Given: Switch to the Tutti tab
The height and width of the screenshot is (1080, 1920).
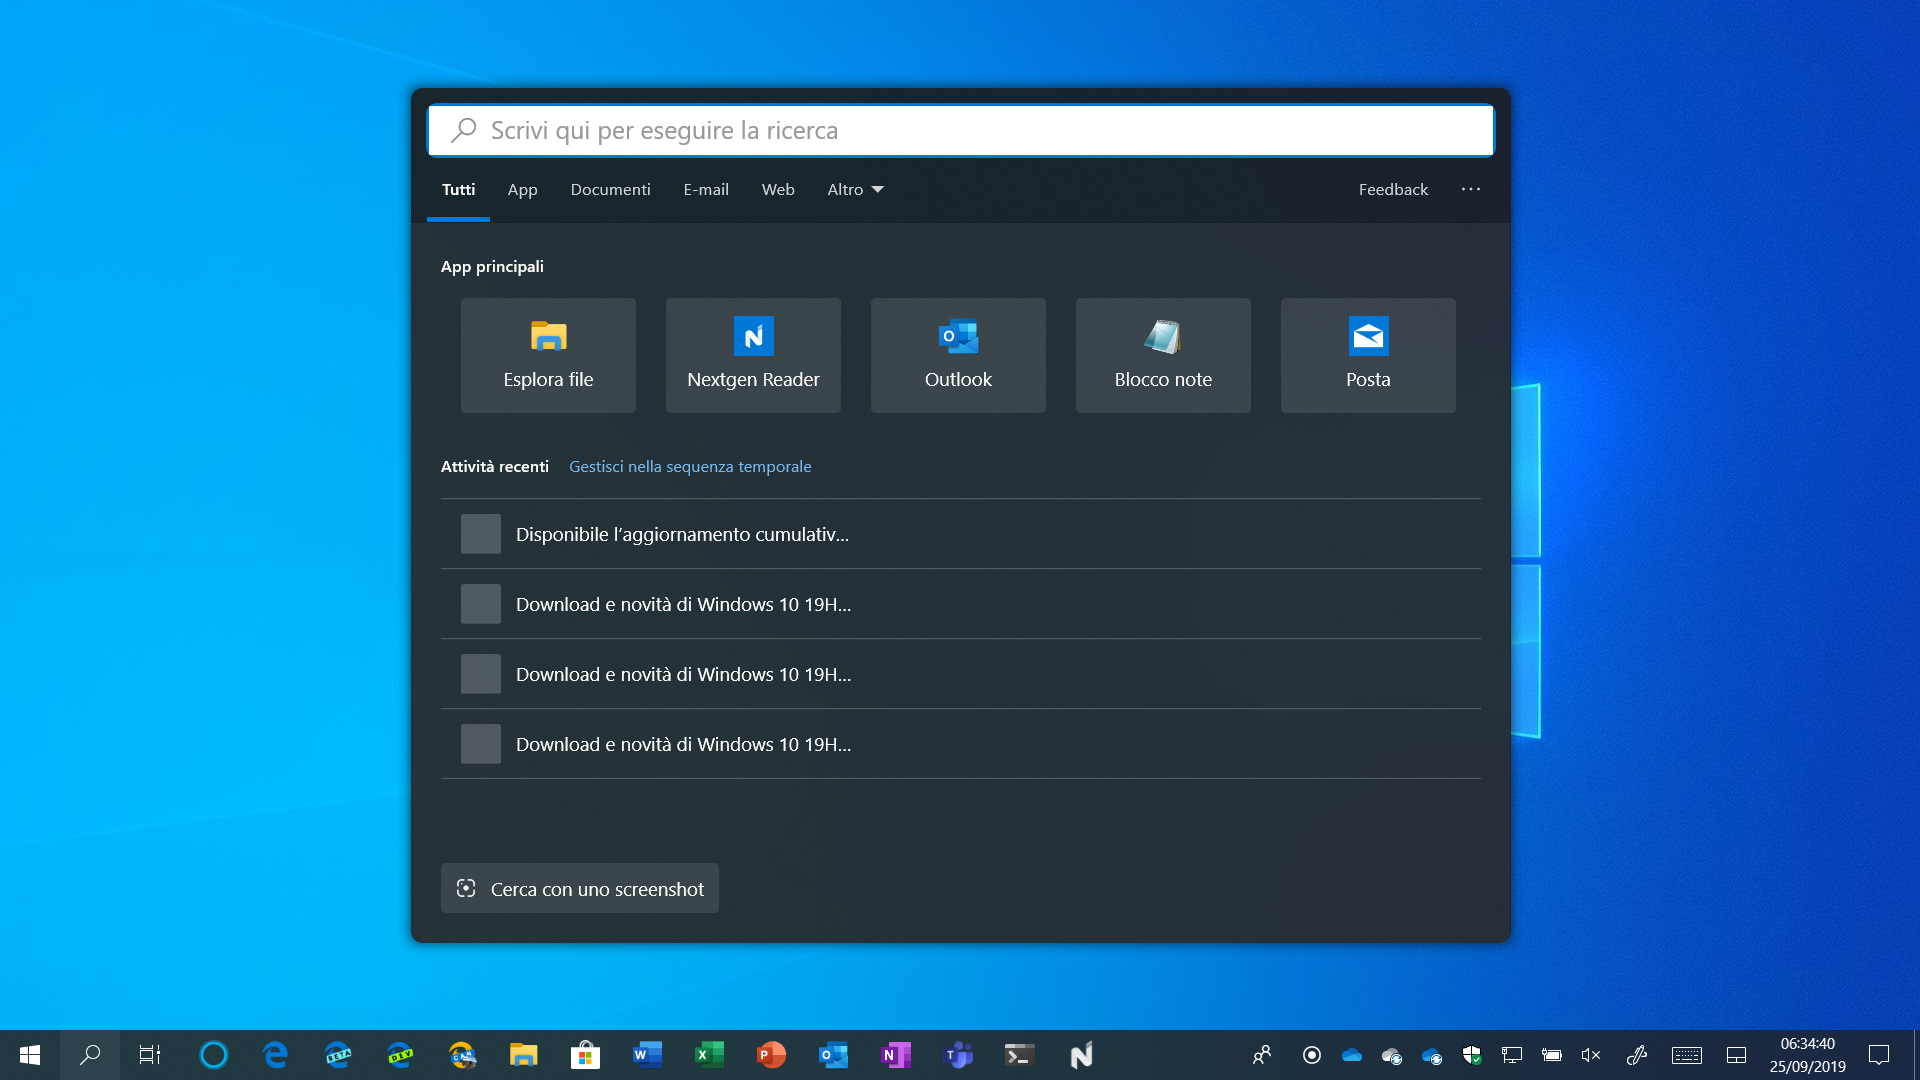Looking at the screenshot, I should point(458,190).
